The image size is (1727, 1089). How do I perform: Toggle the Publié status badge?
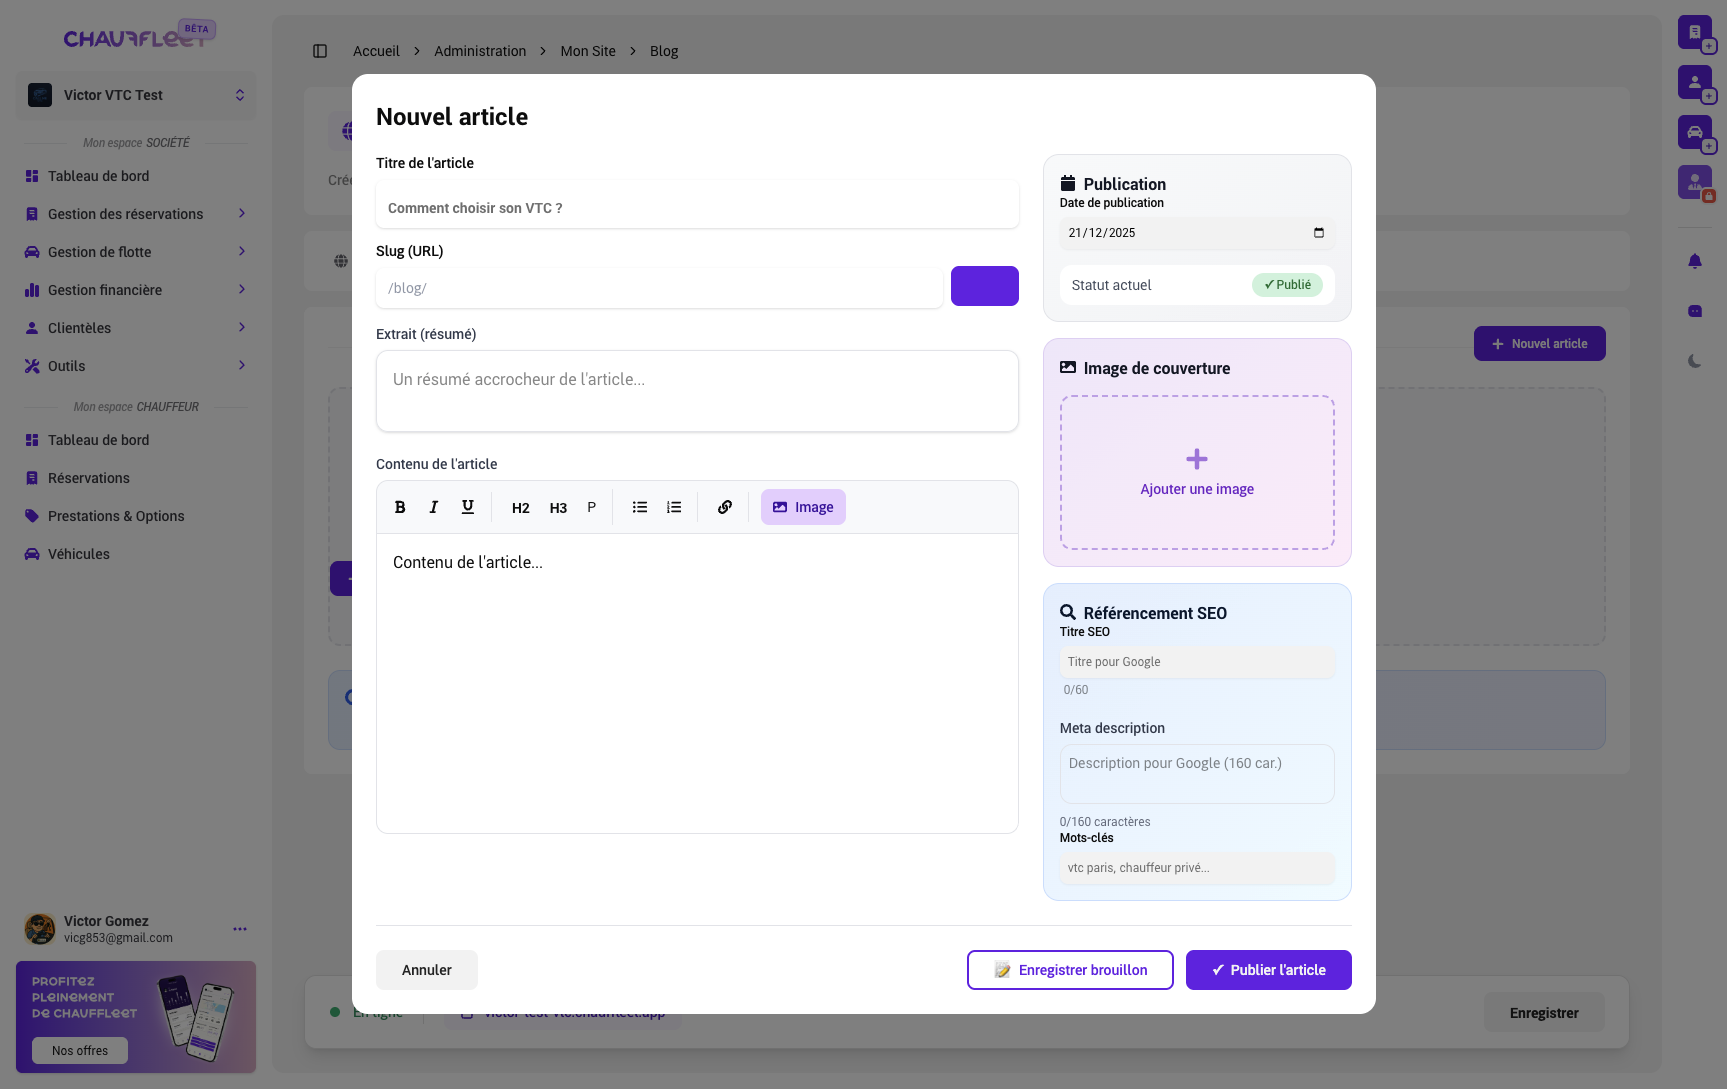coord(1287,285)
